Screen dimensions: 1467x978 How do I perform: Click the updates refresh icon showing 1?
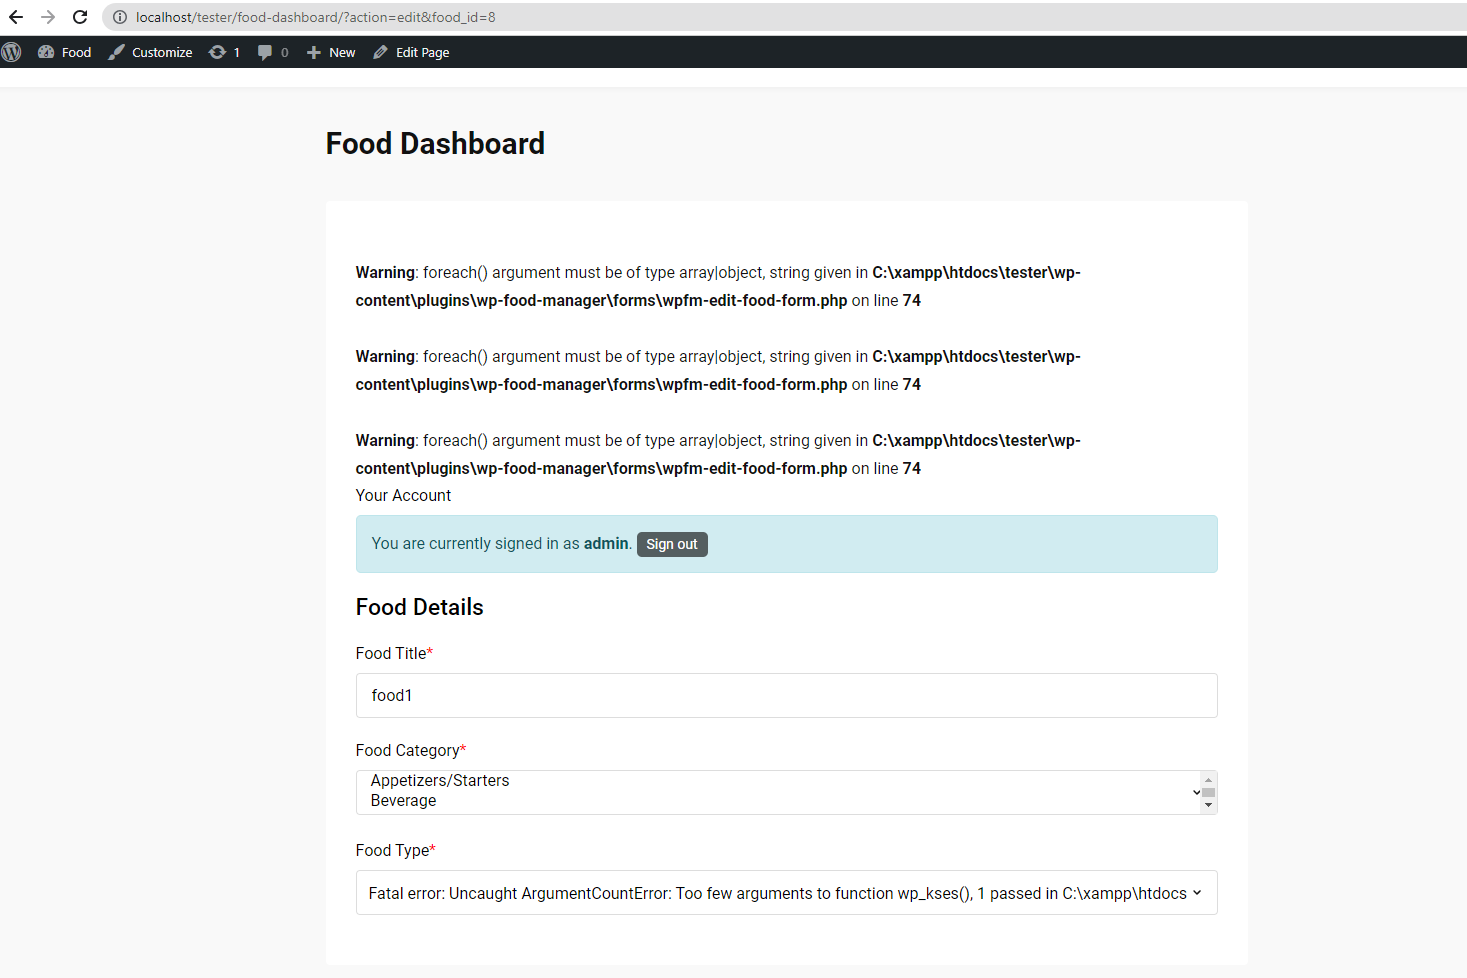[218, 52]
